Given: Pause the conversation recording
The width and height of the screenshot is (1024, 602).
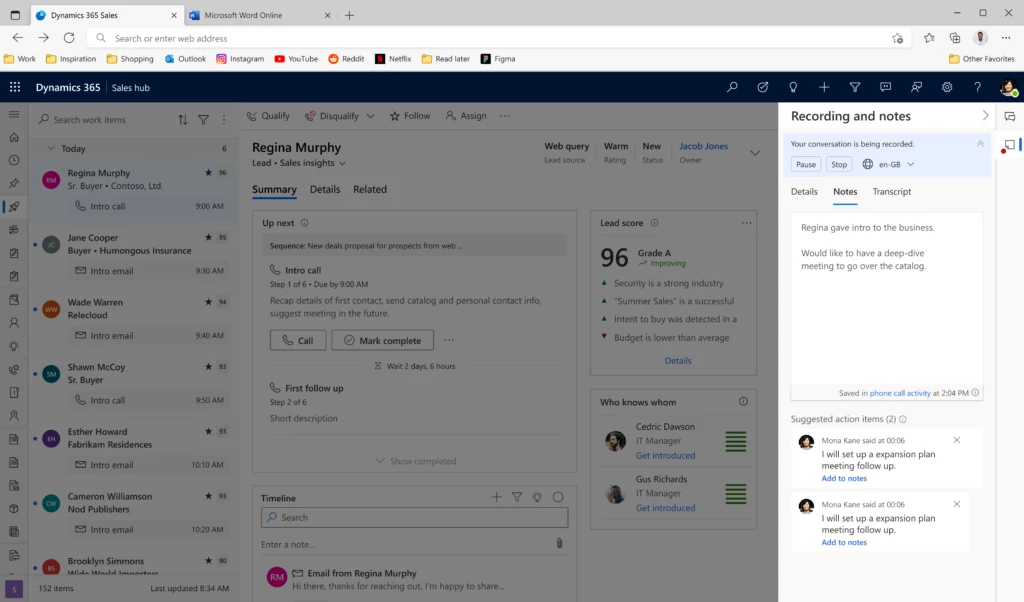Looking at the screenshot, I should coord(804,163).
